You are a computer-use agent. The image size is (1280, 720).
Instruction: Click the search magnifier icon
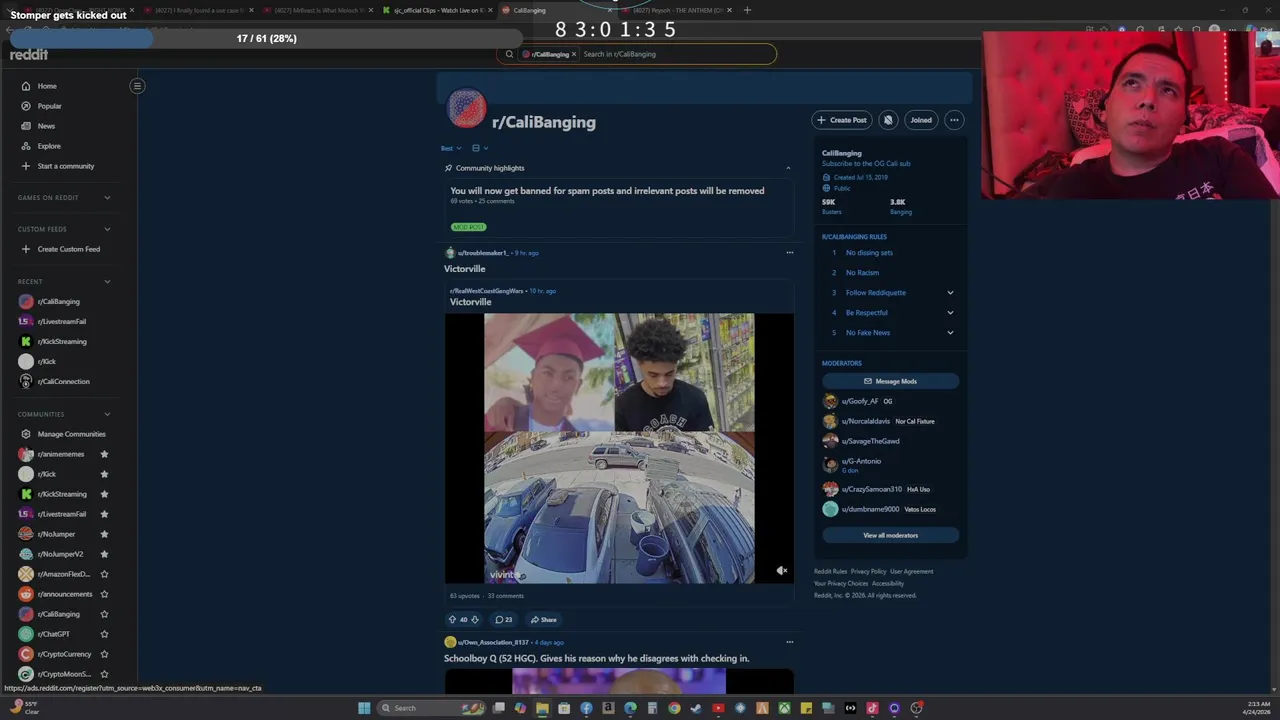(509, 54)
